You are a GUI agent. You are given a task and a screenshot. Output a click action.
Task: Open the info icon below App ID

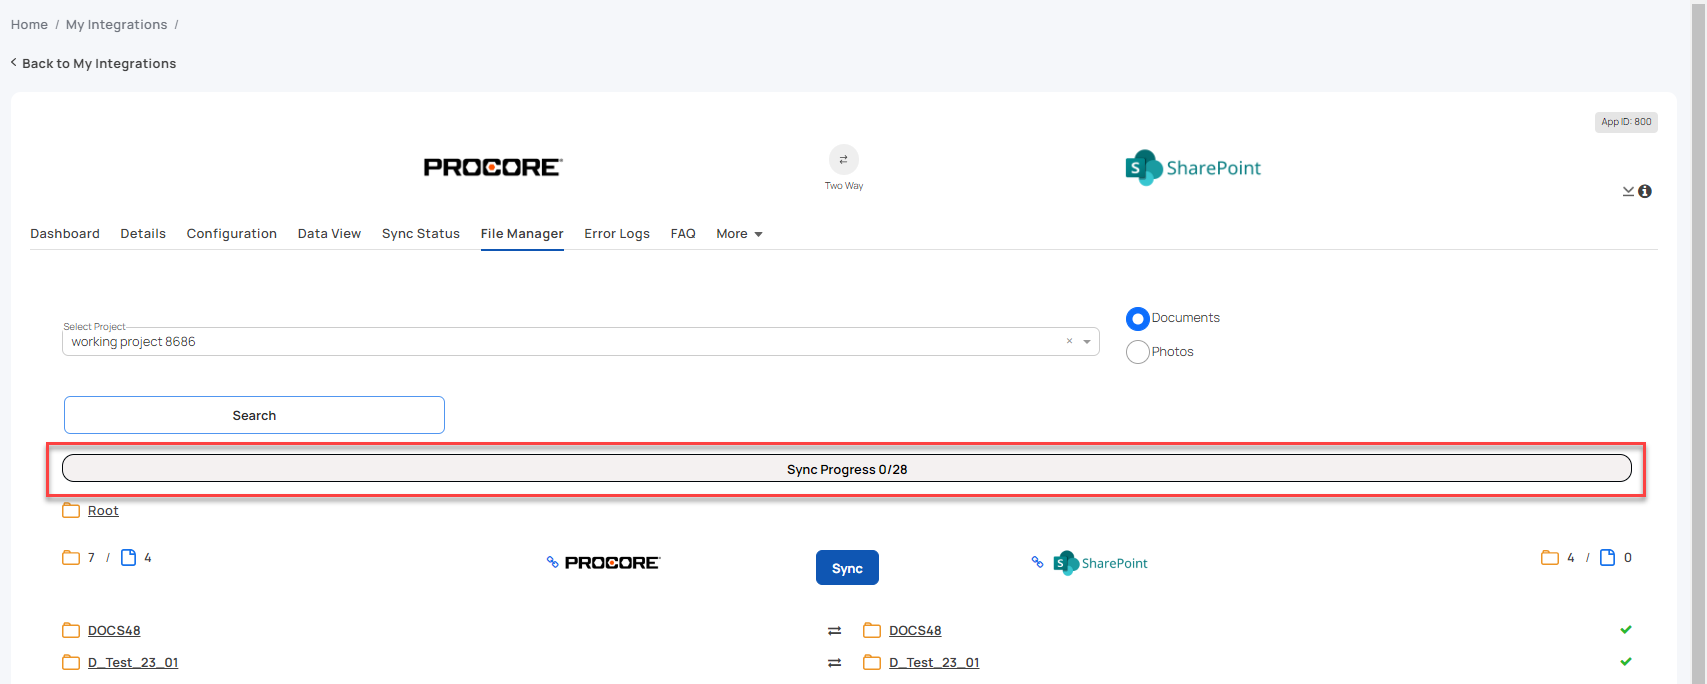pos(1645,191)
